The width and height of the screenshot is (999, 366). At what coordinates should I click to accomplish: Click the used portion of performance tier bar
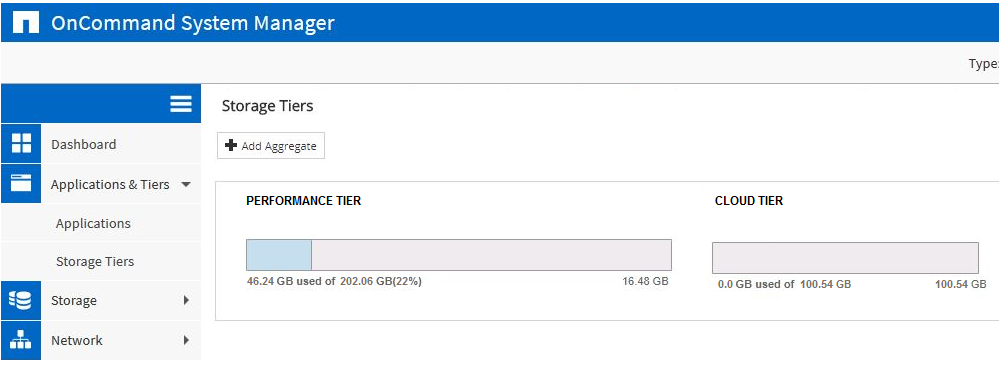(x=279, y=255)
